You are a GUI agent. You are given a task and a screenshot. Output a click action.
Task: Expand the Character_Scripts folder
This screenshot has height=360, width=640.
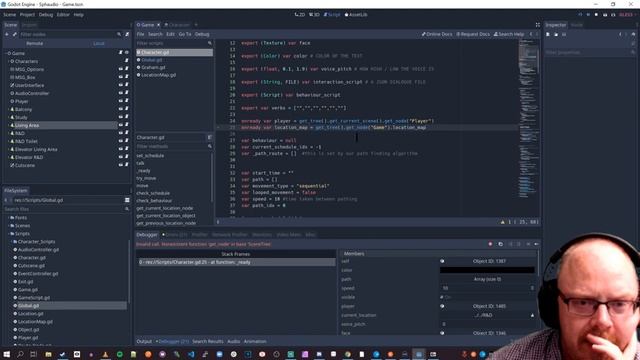point(12,242)
